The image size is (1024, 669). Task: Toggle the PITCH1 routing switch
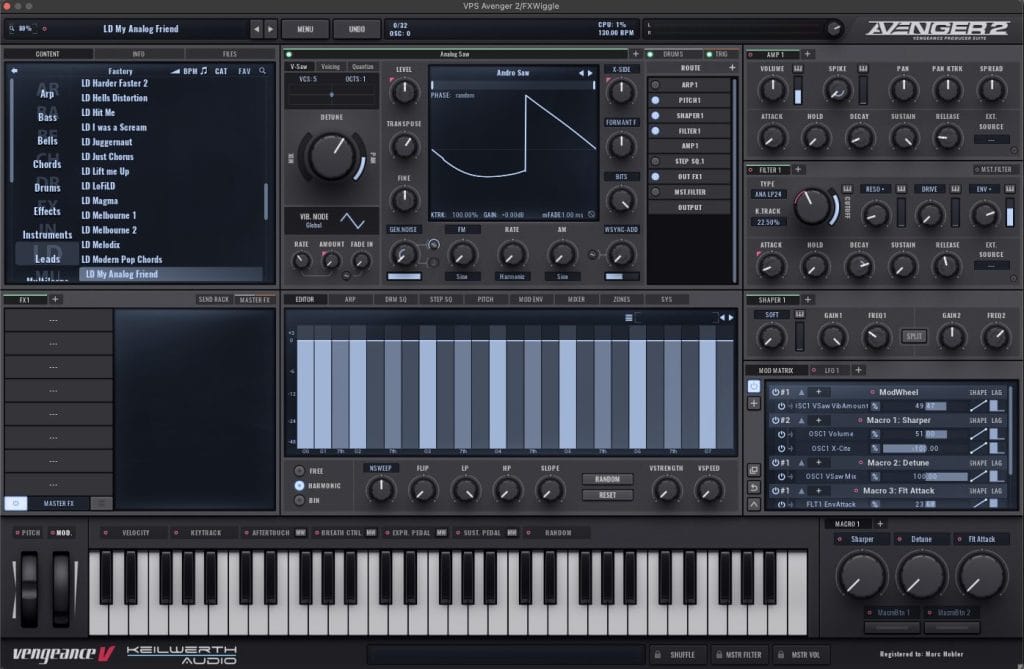pos(656,100)
